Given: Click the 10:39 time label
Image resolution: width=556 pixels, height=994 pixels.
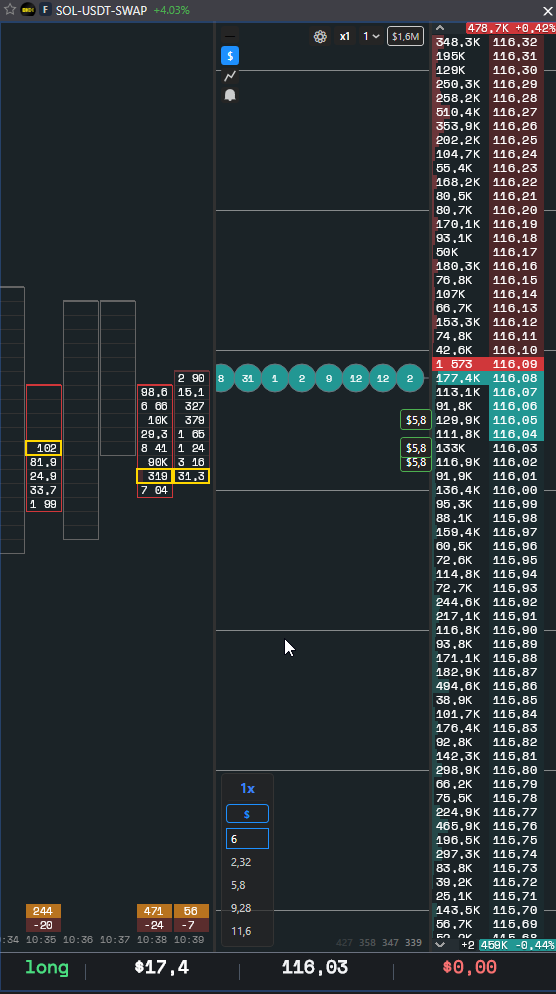Looking at the screenshot, I should coord(188,939).
